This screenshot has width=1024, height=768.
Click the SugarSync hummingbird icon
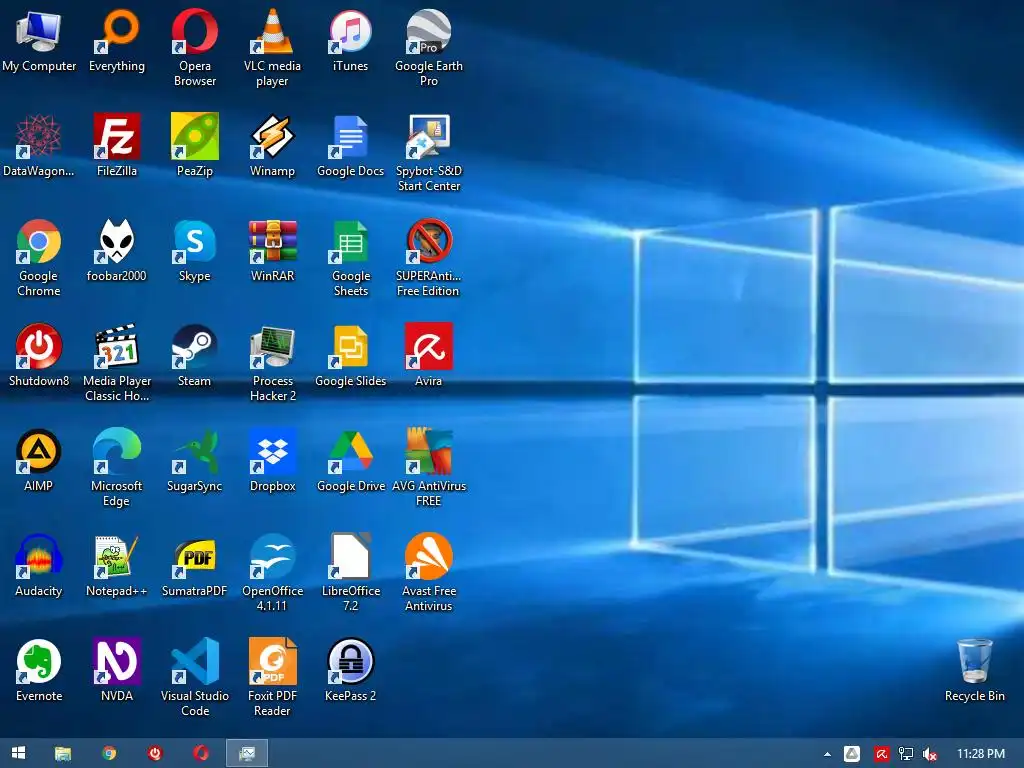pyautogui.click(x=195, y=460)
